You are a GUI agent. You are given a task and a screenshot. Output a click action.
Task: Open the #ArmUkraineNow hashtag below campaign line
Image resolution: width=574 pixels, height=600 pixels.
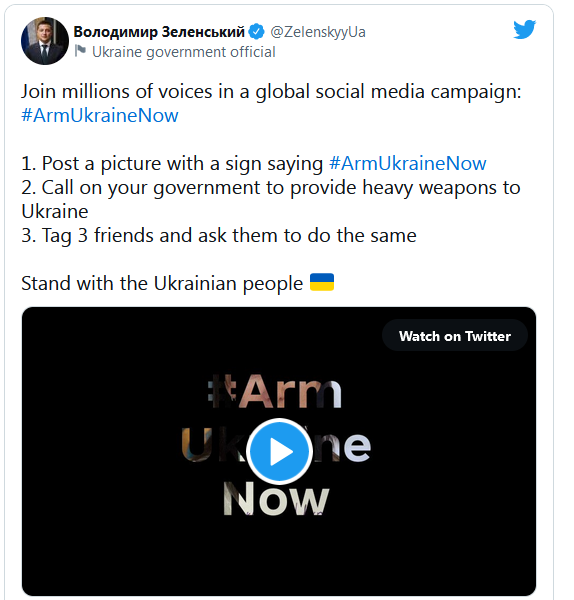click(x=99, y=115)
